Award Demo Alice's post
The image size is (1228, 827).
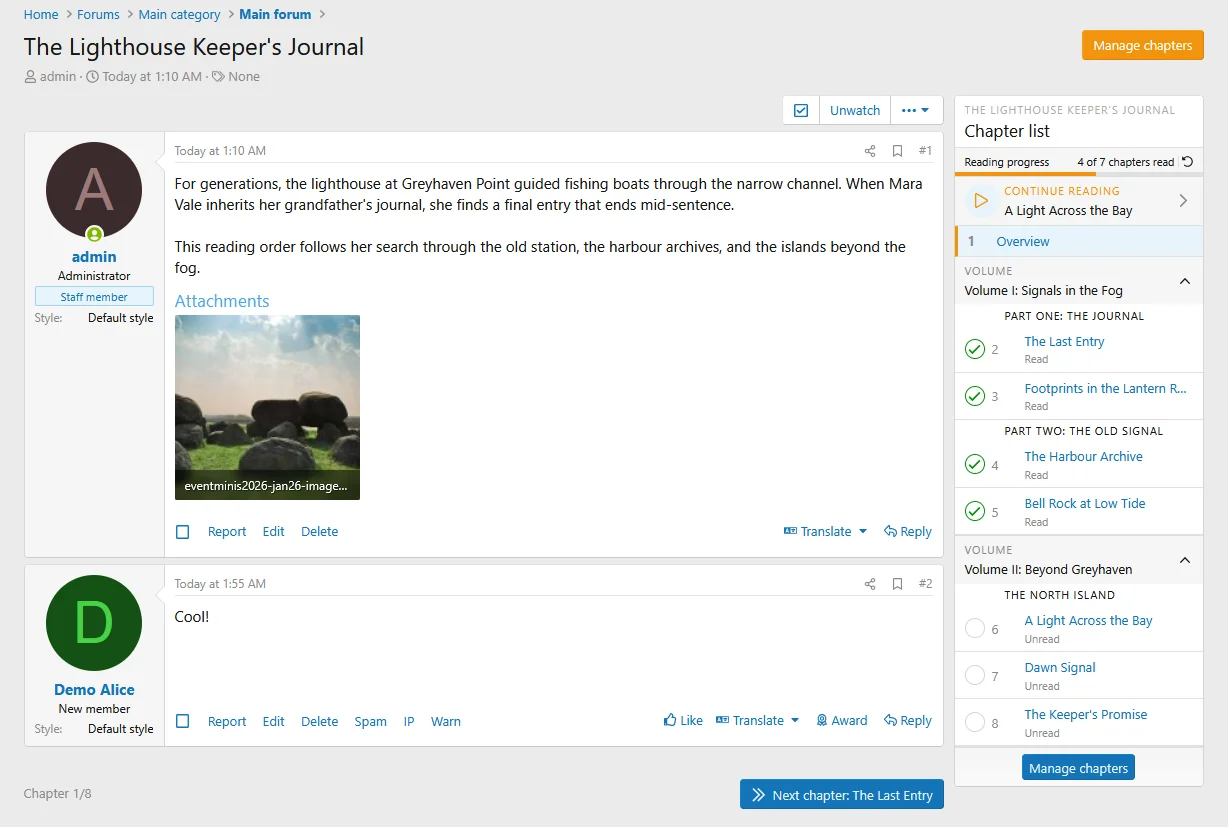pos(841,721)
